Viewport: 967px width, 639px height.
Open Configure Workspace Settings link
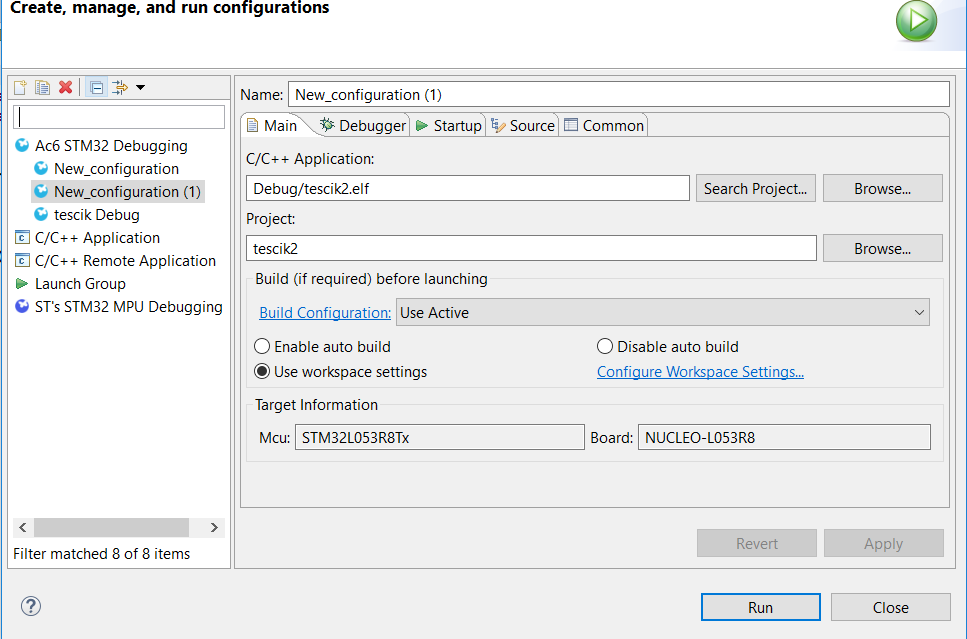tap(700, 372)
